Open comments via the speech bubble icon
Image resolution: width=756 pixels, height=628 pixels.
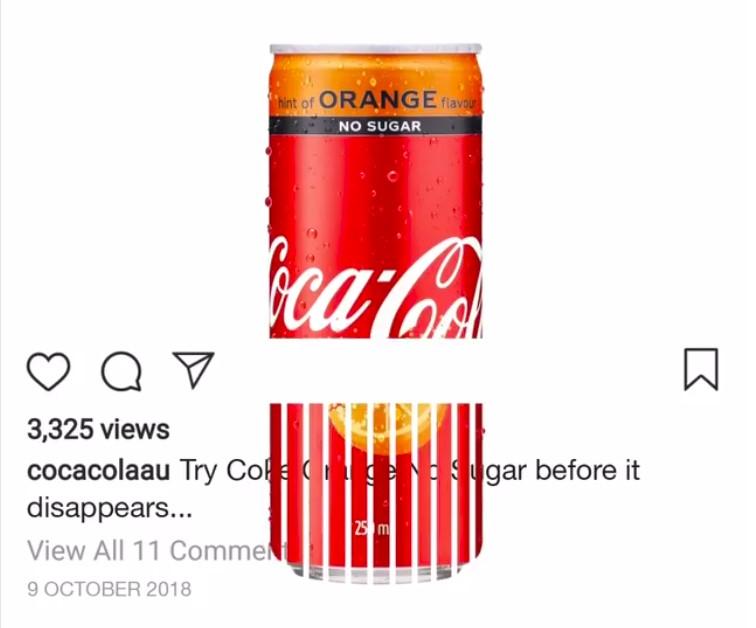click(122, 371)
